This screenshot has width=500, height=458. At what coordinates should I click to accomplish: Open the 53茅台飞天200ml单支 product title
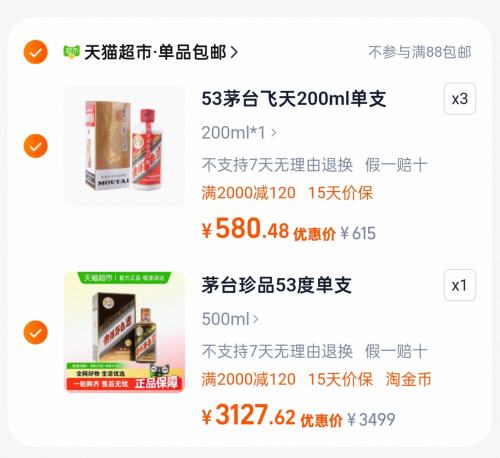294,99
